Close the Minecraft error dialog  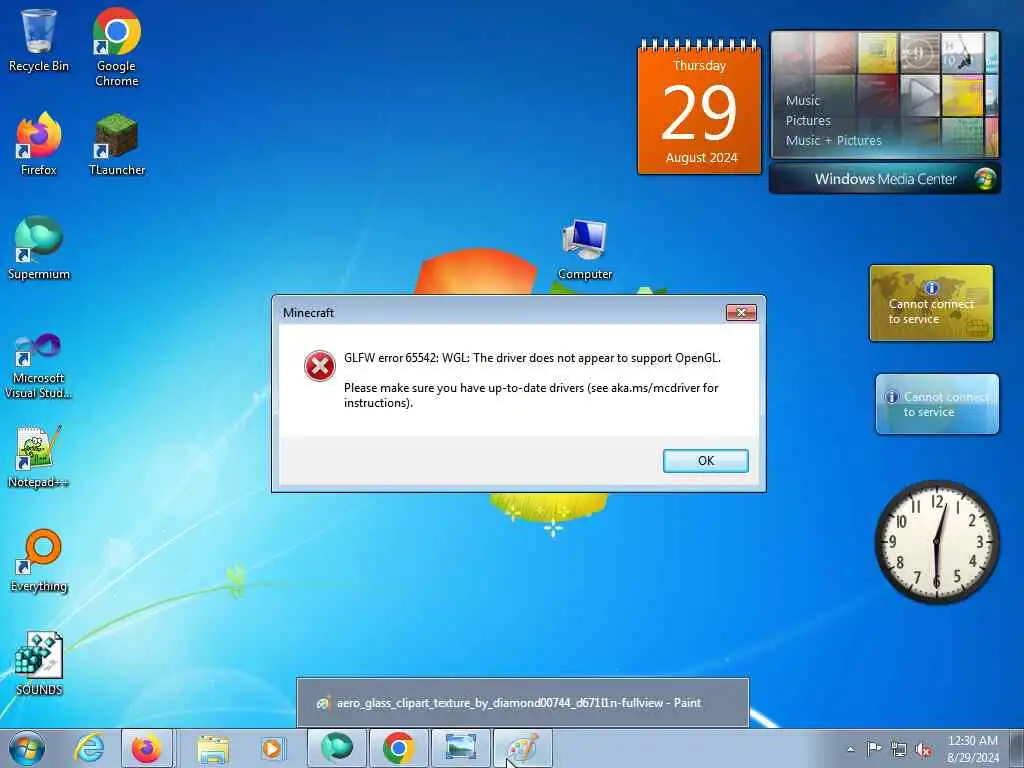coord(741,313)
